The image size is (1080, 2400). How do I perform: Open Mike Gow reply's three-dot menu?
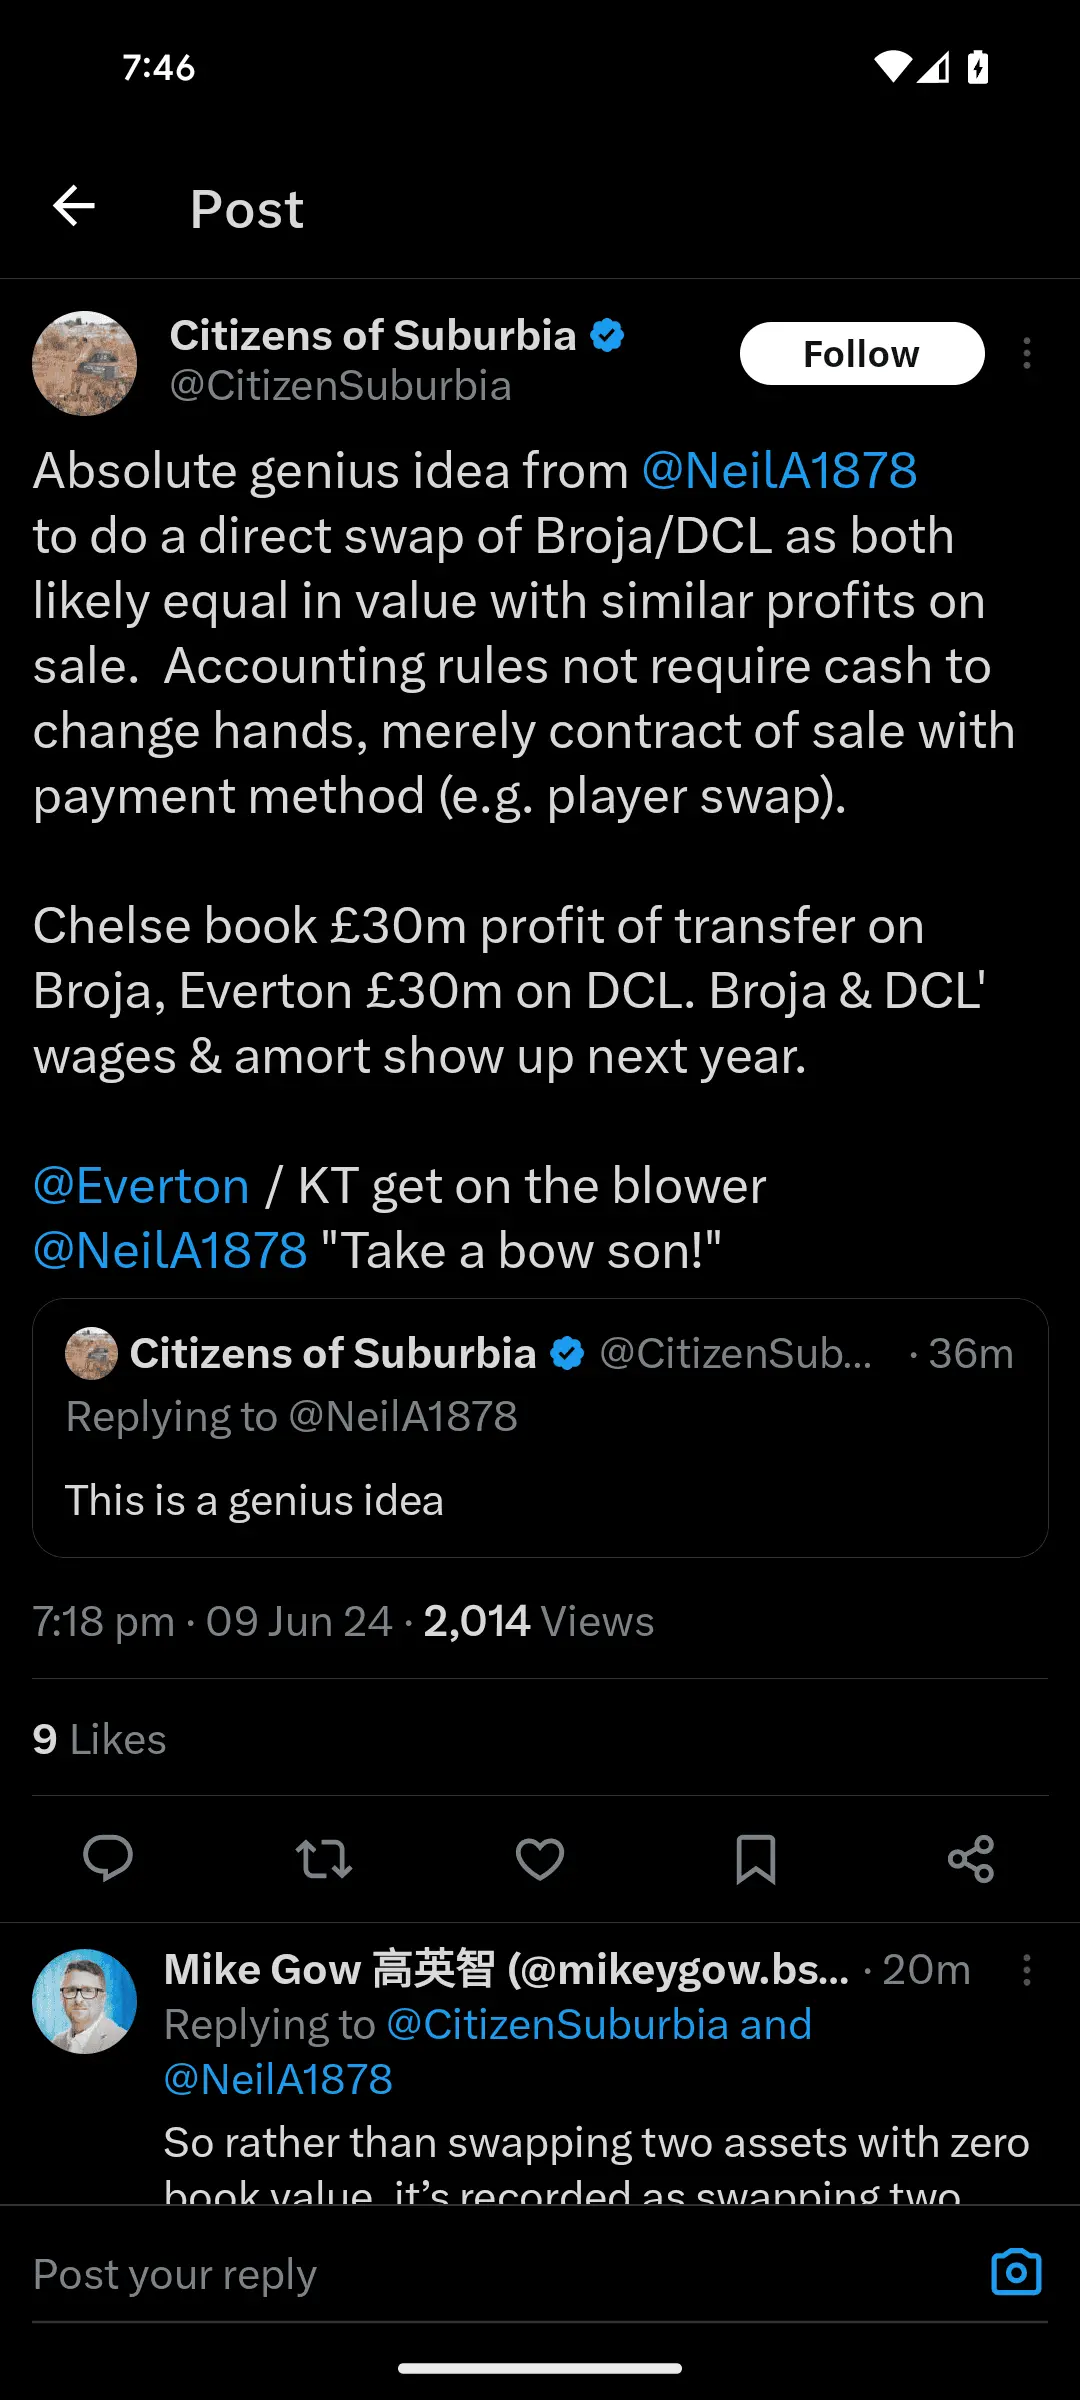[1027, 1970]
